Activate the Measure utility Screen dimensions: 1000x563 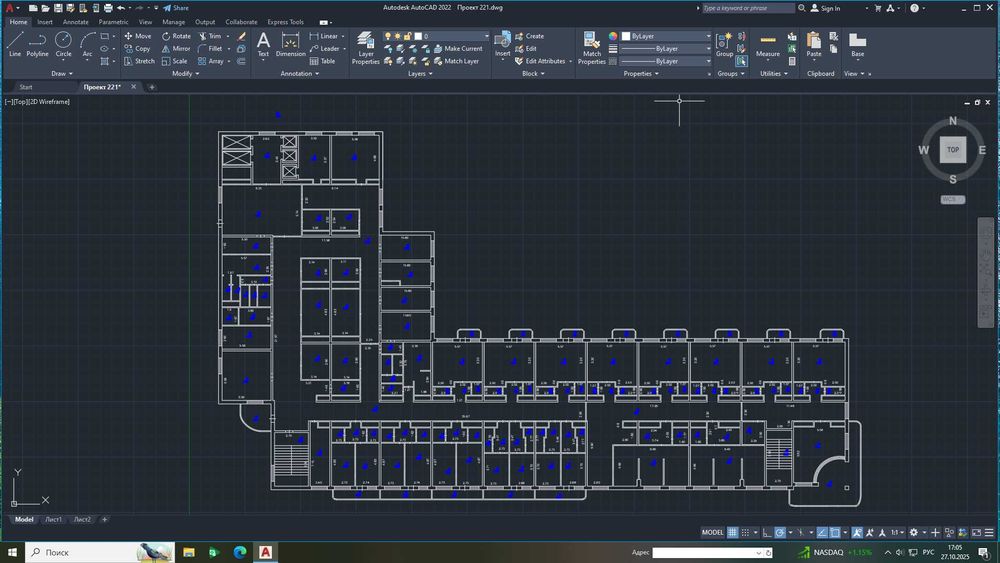click(768, 44)
